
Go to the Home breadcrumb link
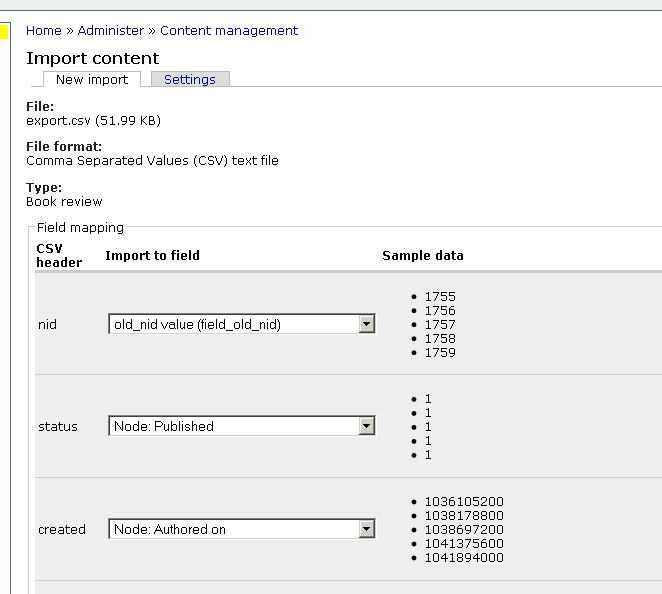(x=43, y=31)
